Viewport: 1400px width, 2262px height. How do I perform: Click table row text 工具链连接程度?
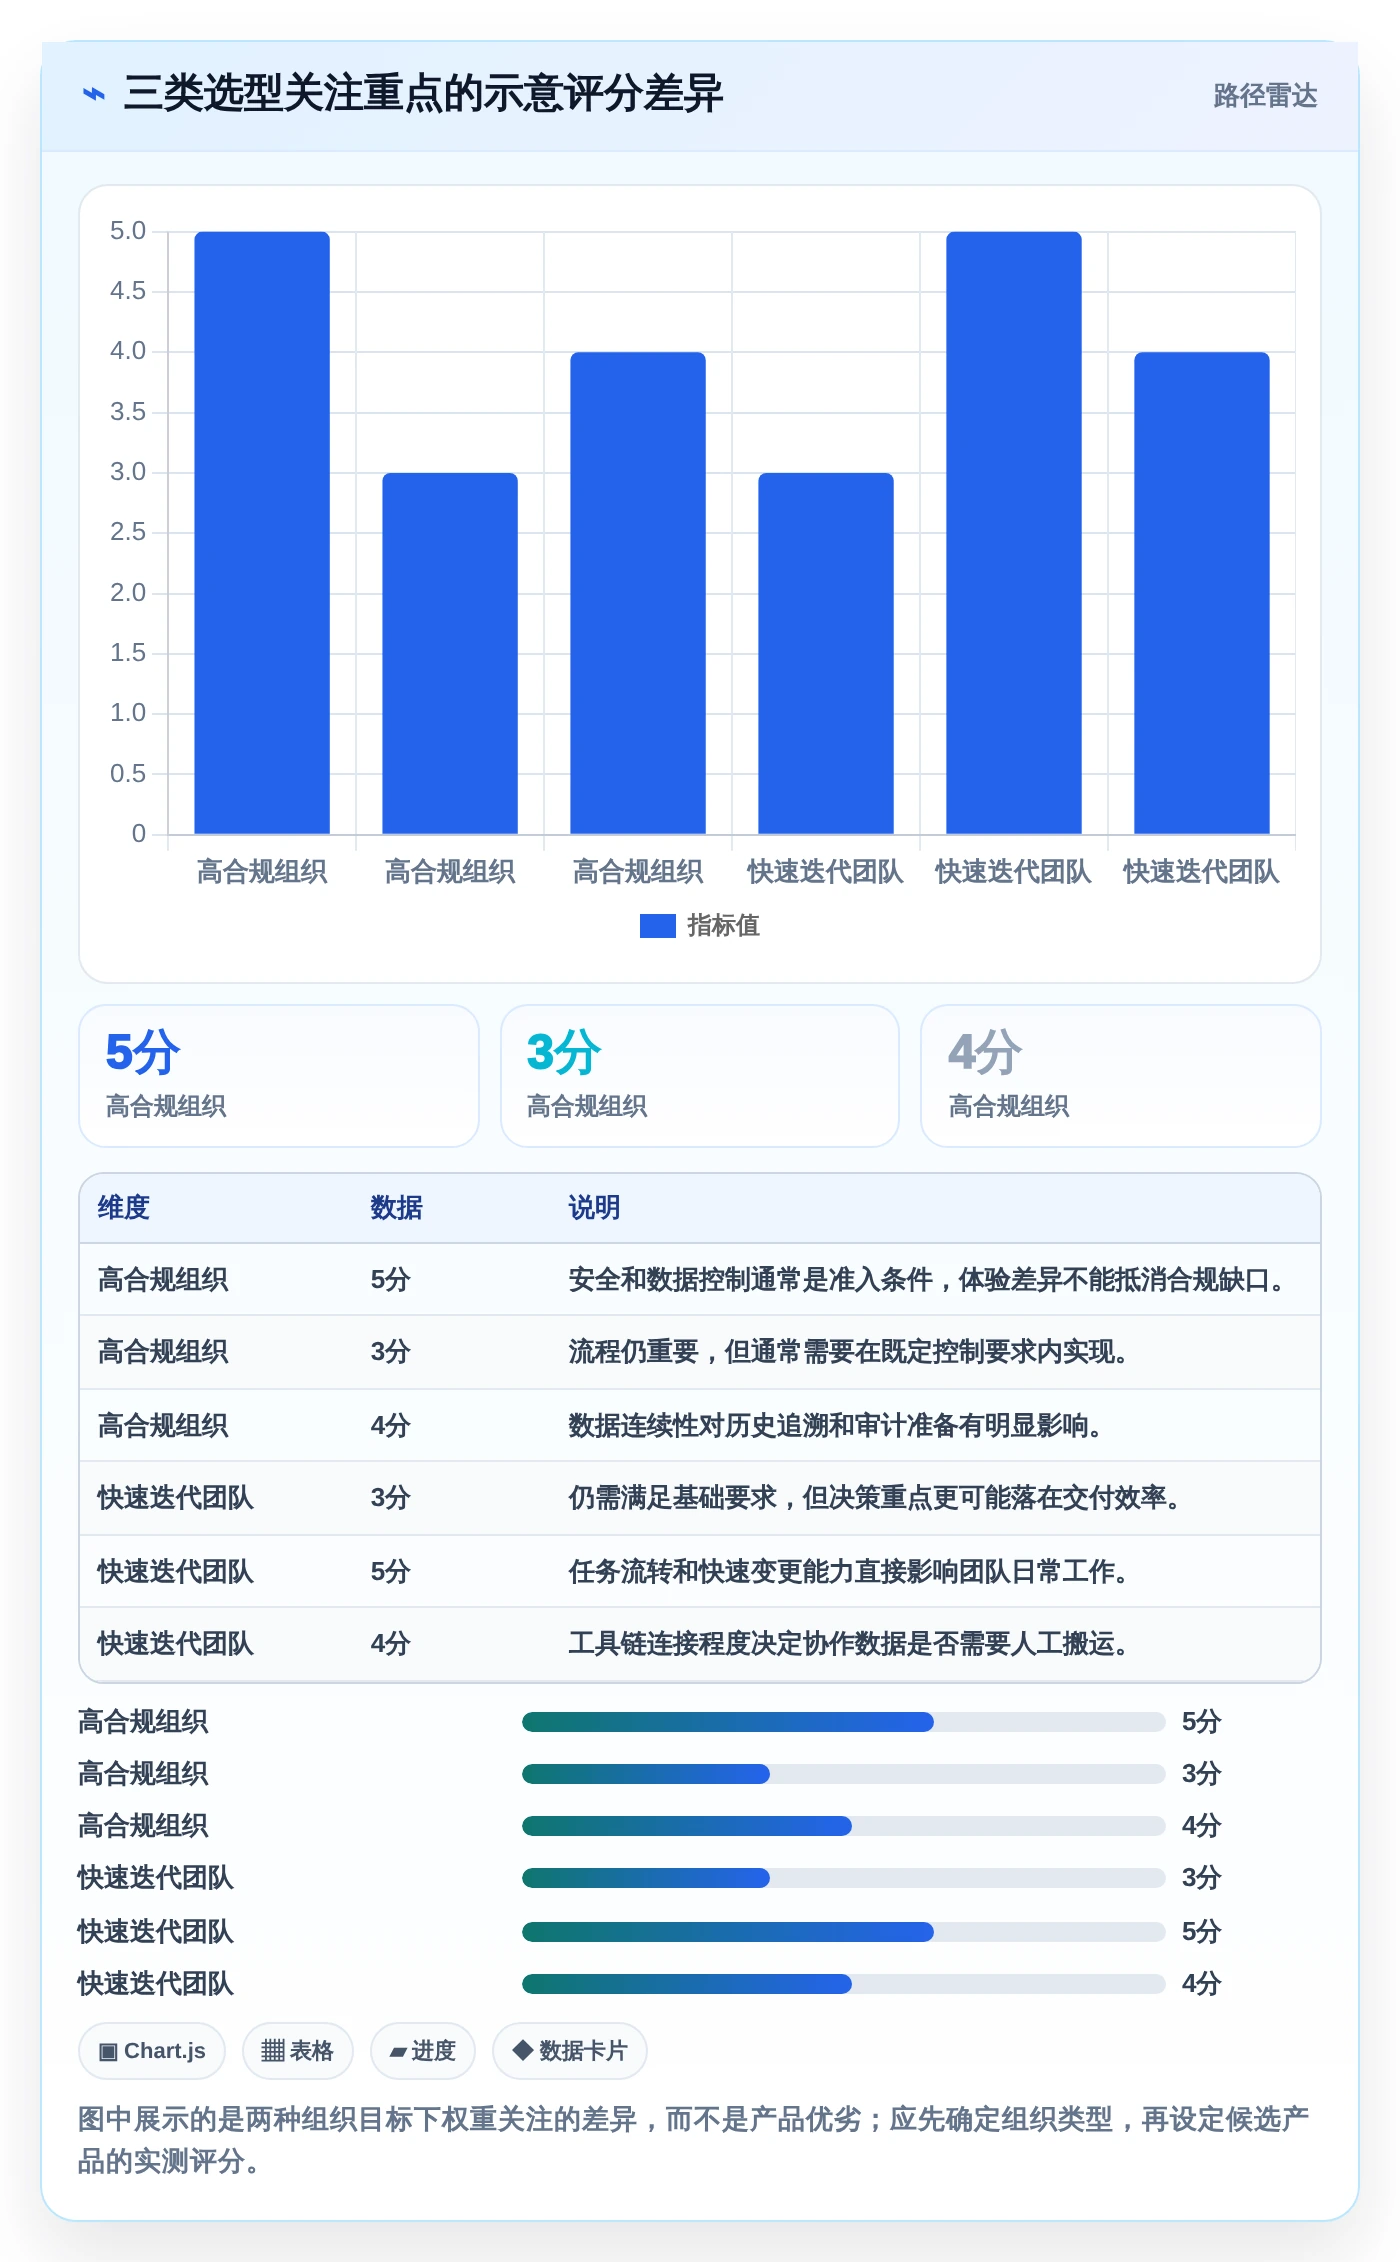coord(660,1644)
